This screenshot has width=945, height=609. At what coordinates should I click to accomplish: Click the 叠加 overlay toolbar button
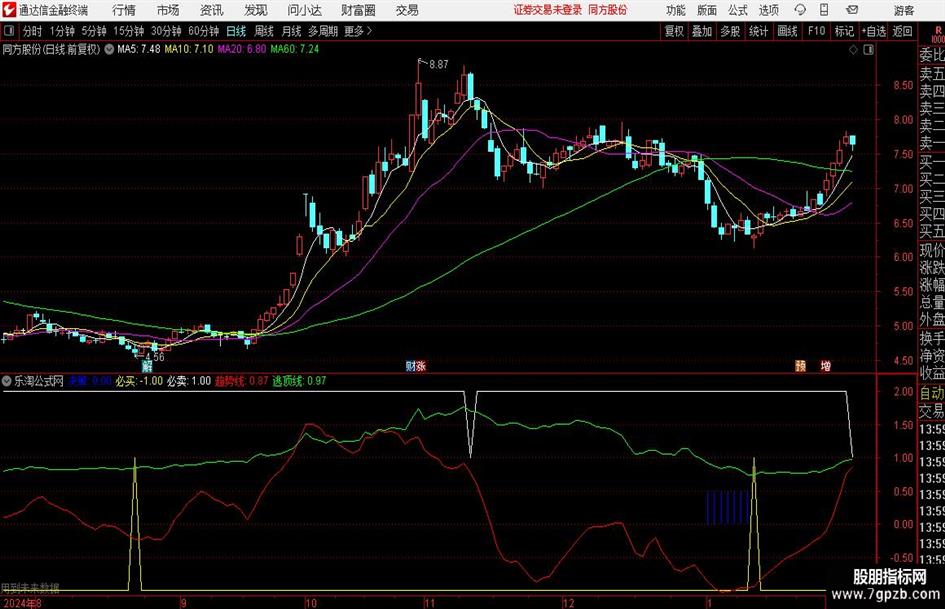click(702, 31)
